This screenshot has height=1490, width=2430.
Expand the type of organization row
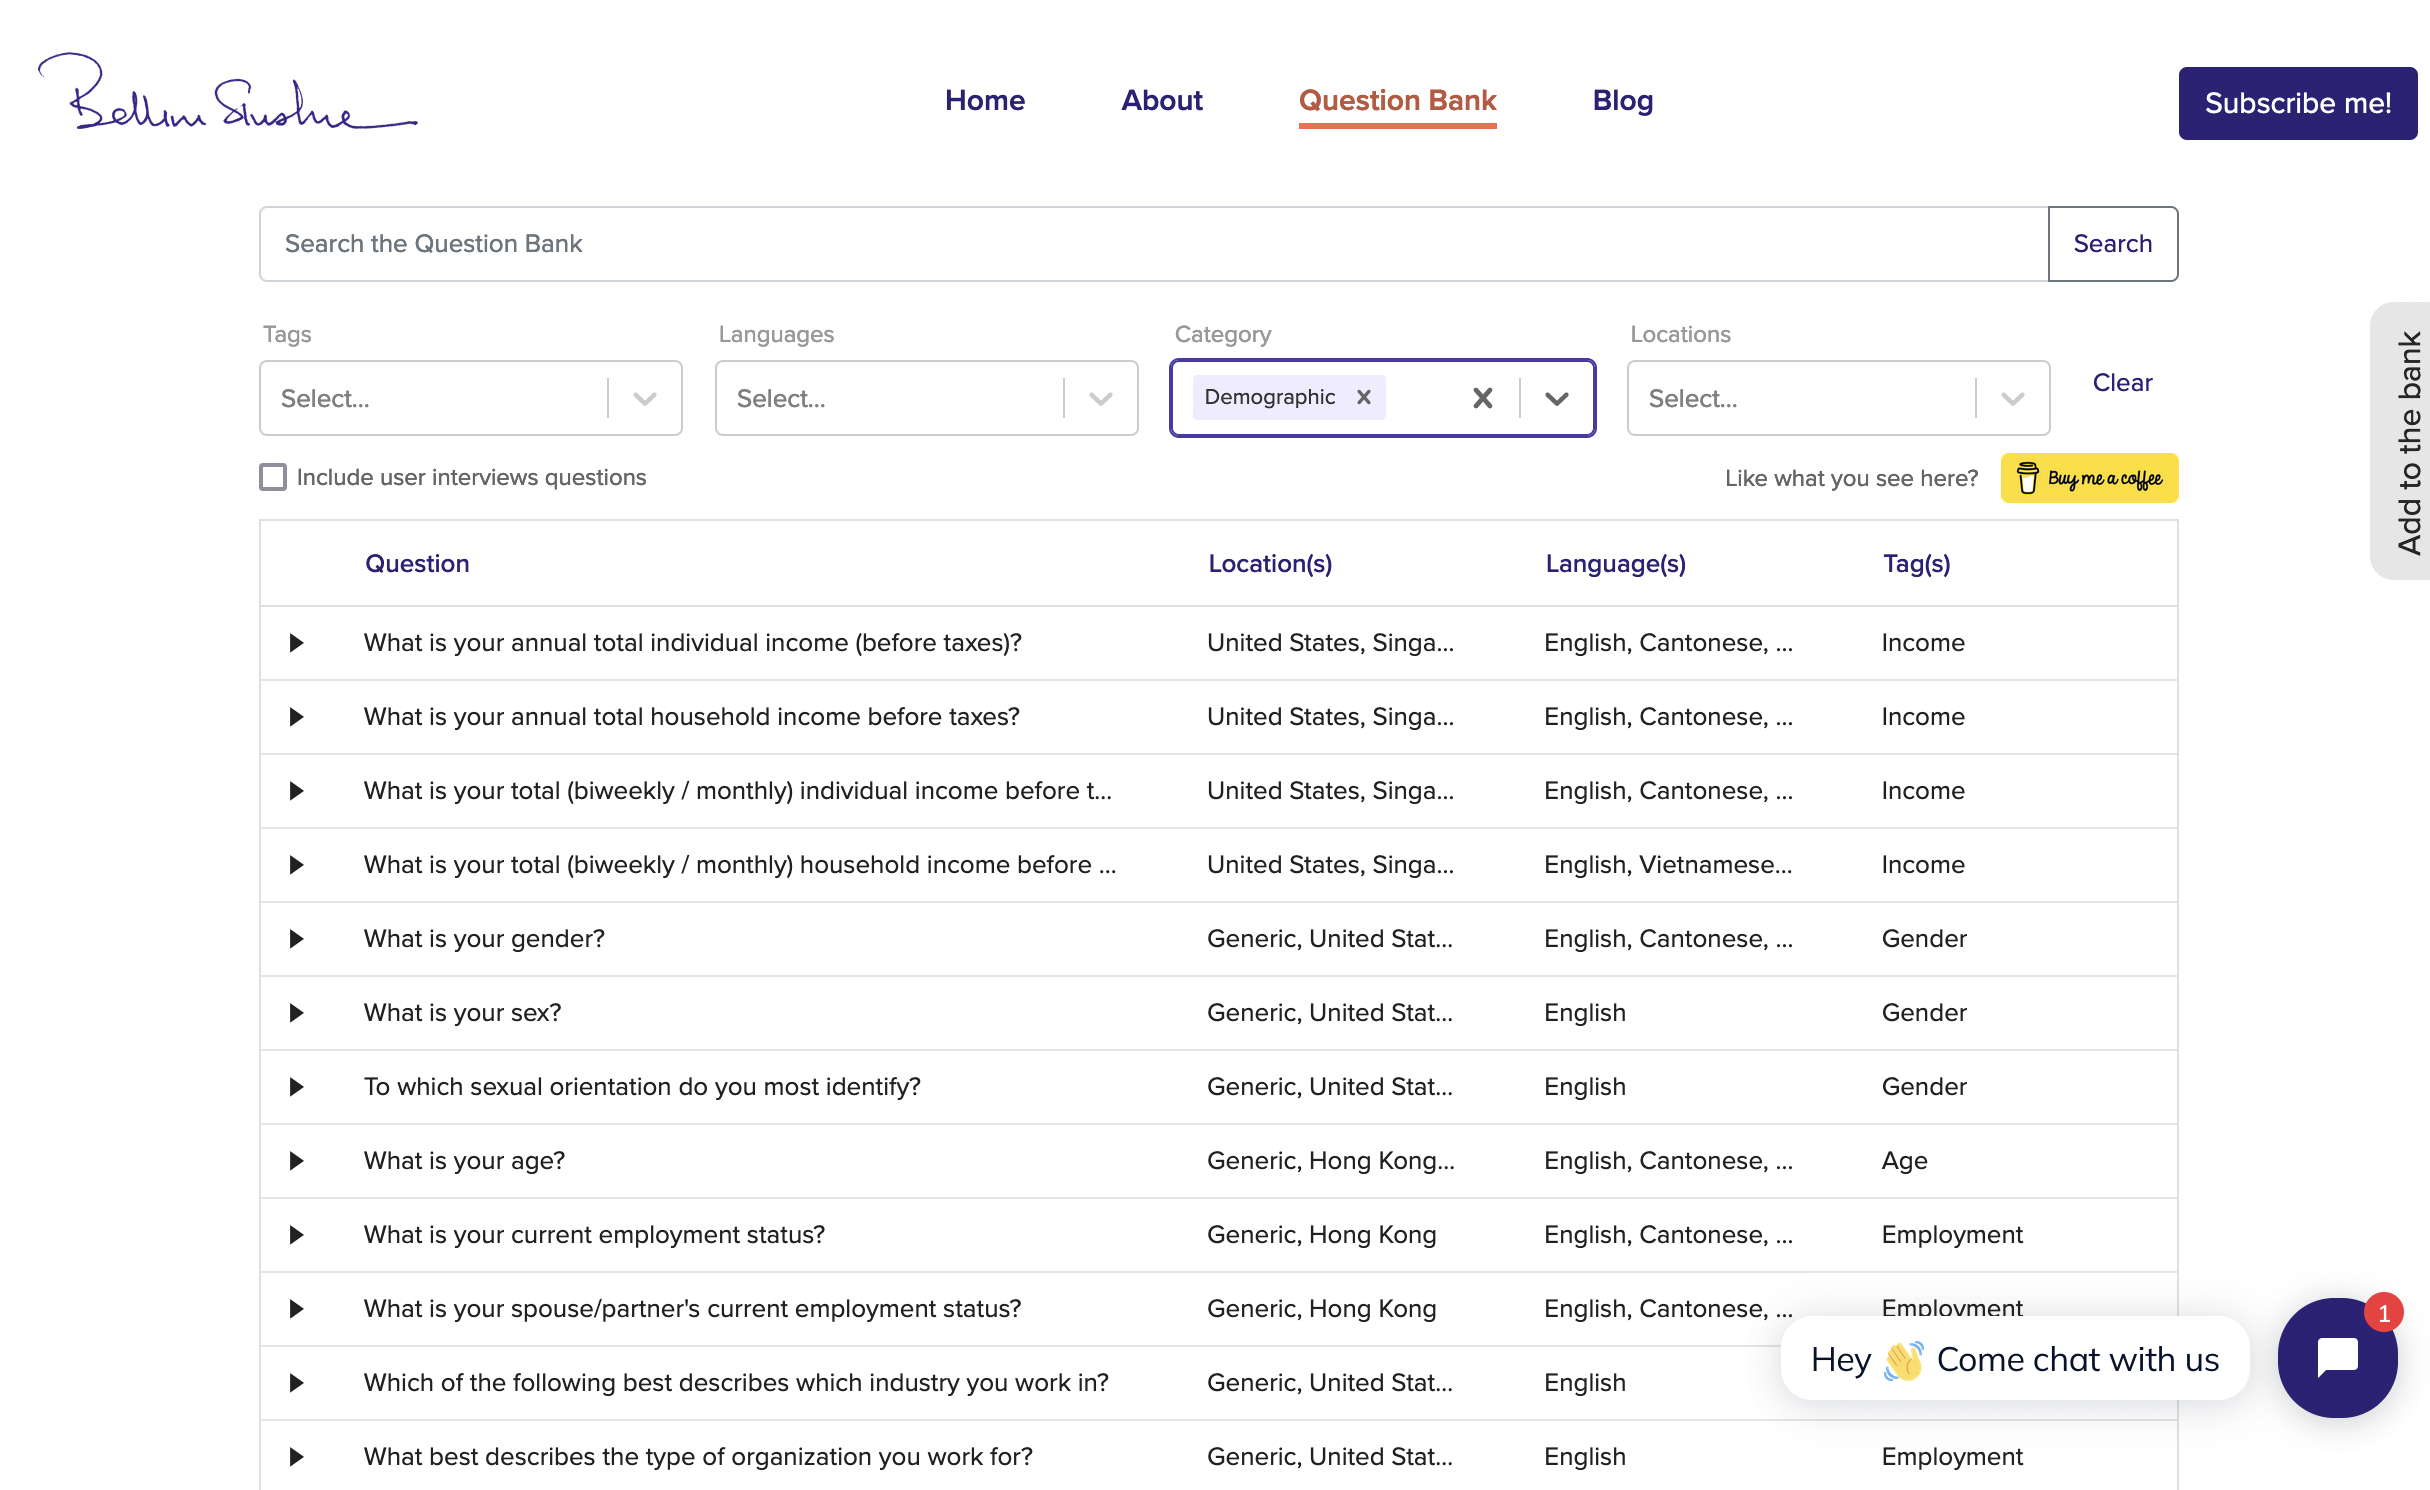coord(296,1457)
